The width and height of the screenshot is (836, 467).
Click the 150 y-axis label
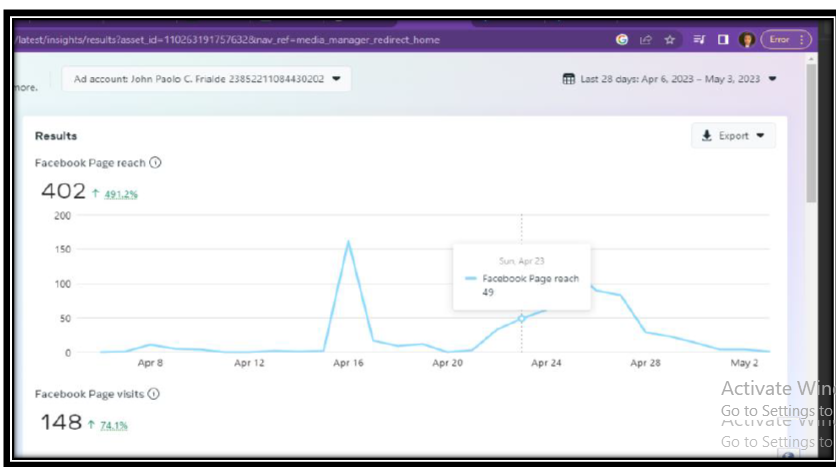62,249
